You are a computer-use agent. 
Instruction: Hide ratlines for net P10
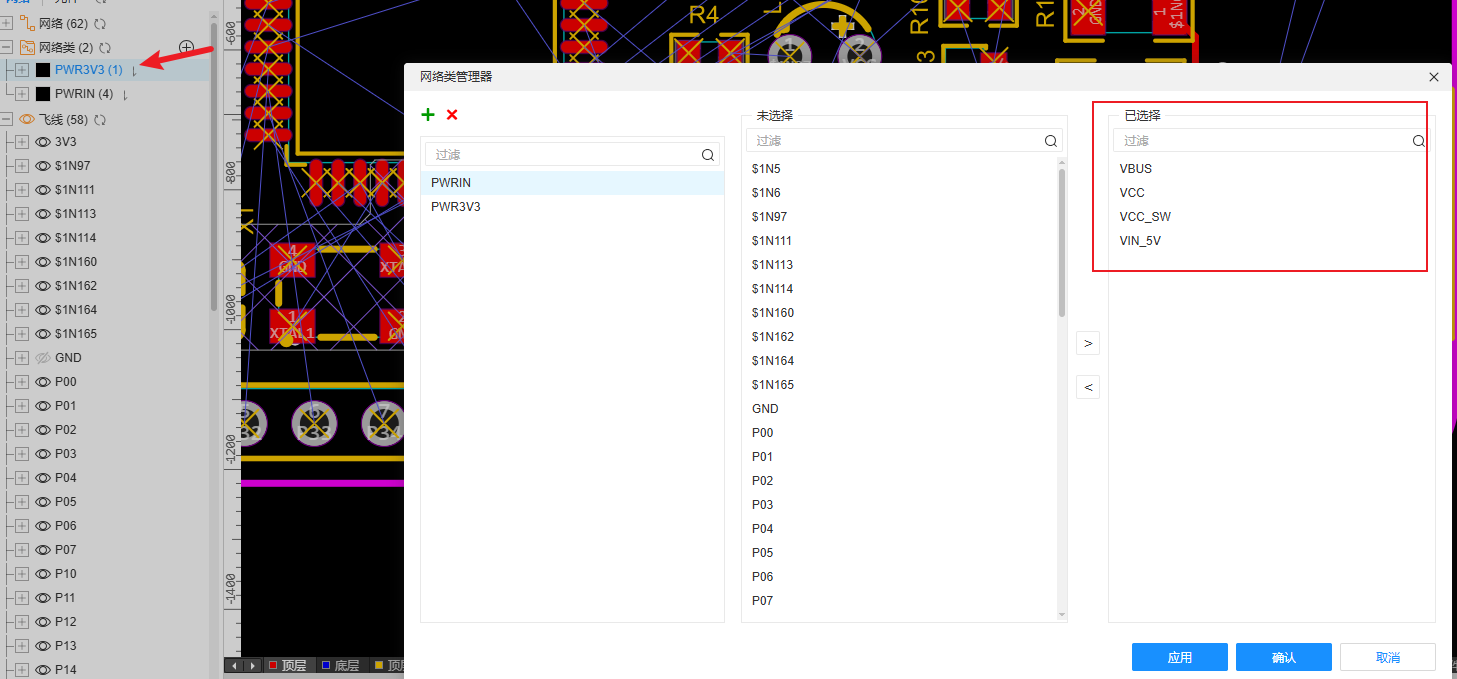point(43,574)
